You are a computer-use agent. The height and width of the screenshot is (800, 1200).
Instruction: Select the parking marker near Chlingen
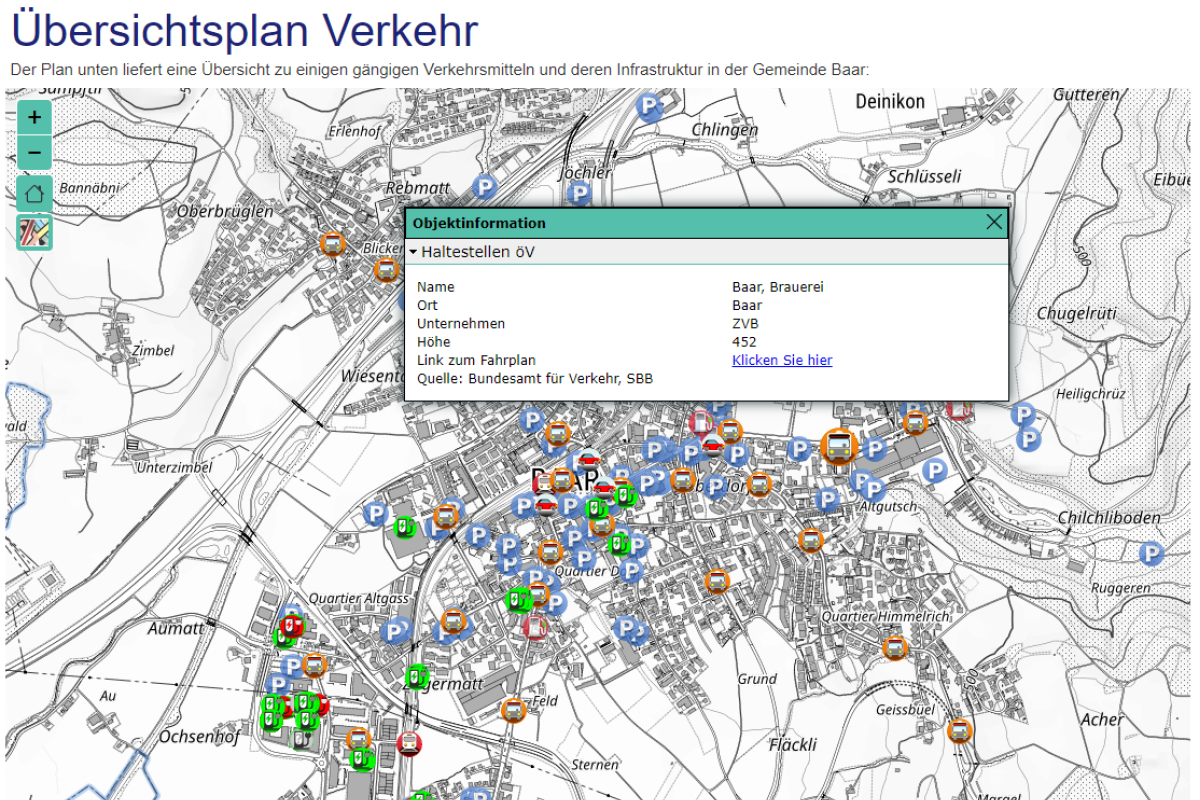[651, 106]
